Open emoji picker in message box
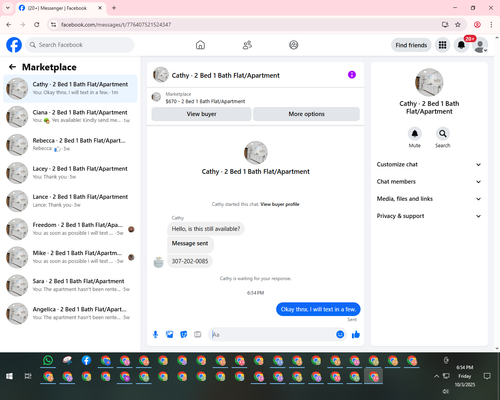Image resolution: width=500 pixels, height=400 pixels. [340, 334]
